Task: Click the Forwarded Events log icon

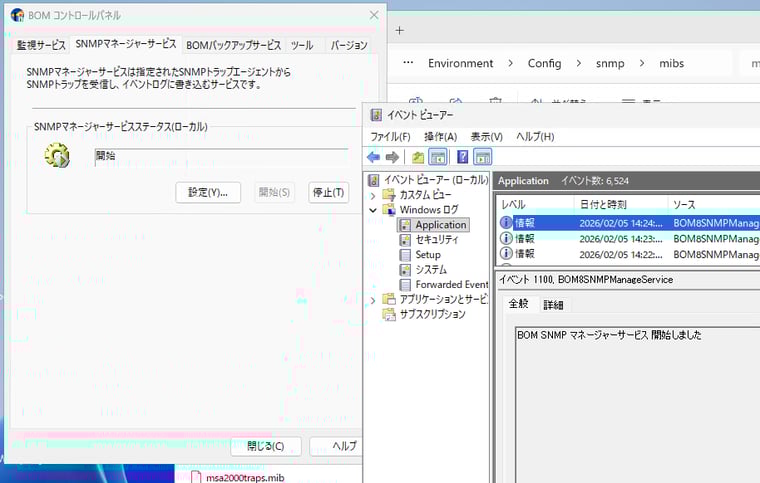Action: tap(405, 284)
